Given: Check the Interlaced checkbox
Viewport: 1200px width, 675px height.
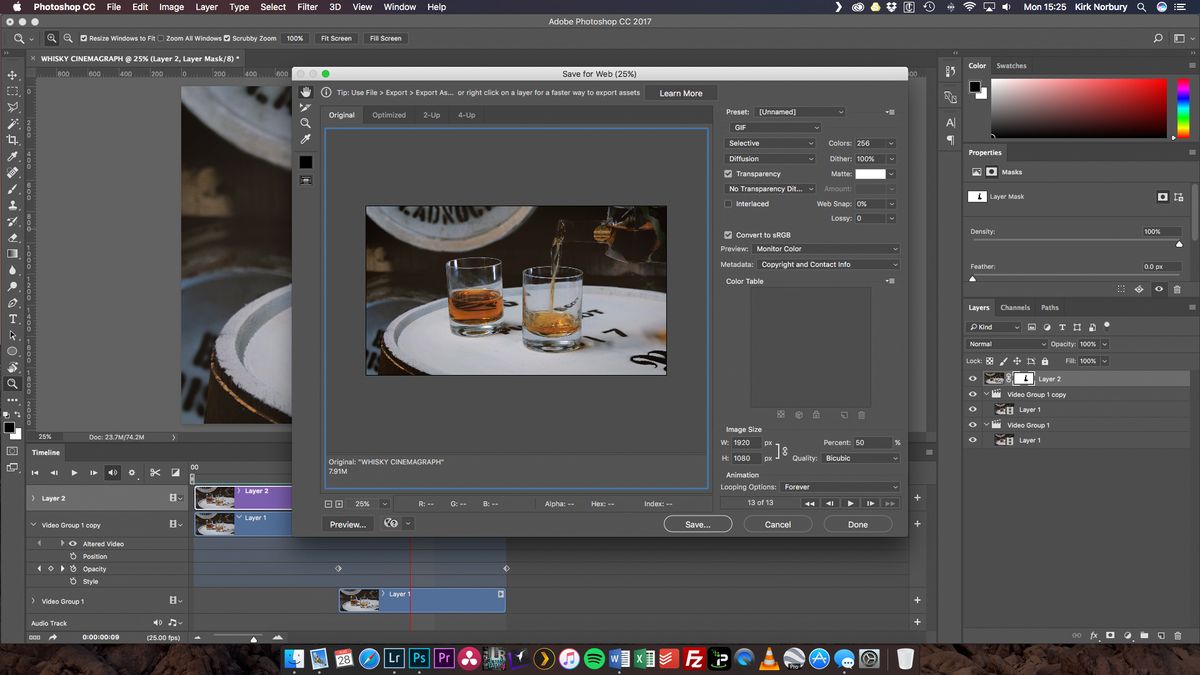Looking at the screenshot, I should coord(727,203).
